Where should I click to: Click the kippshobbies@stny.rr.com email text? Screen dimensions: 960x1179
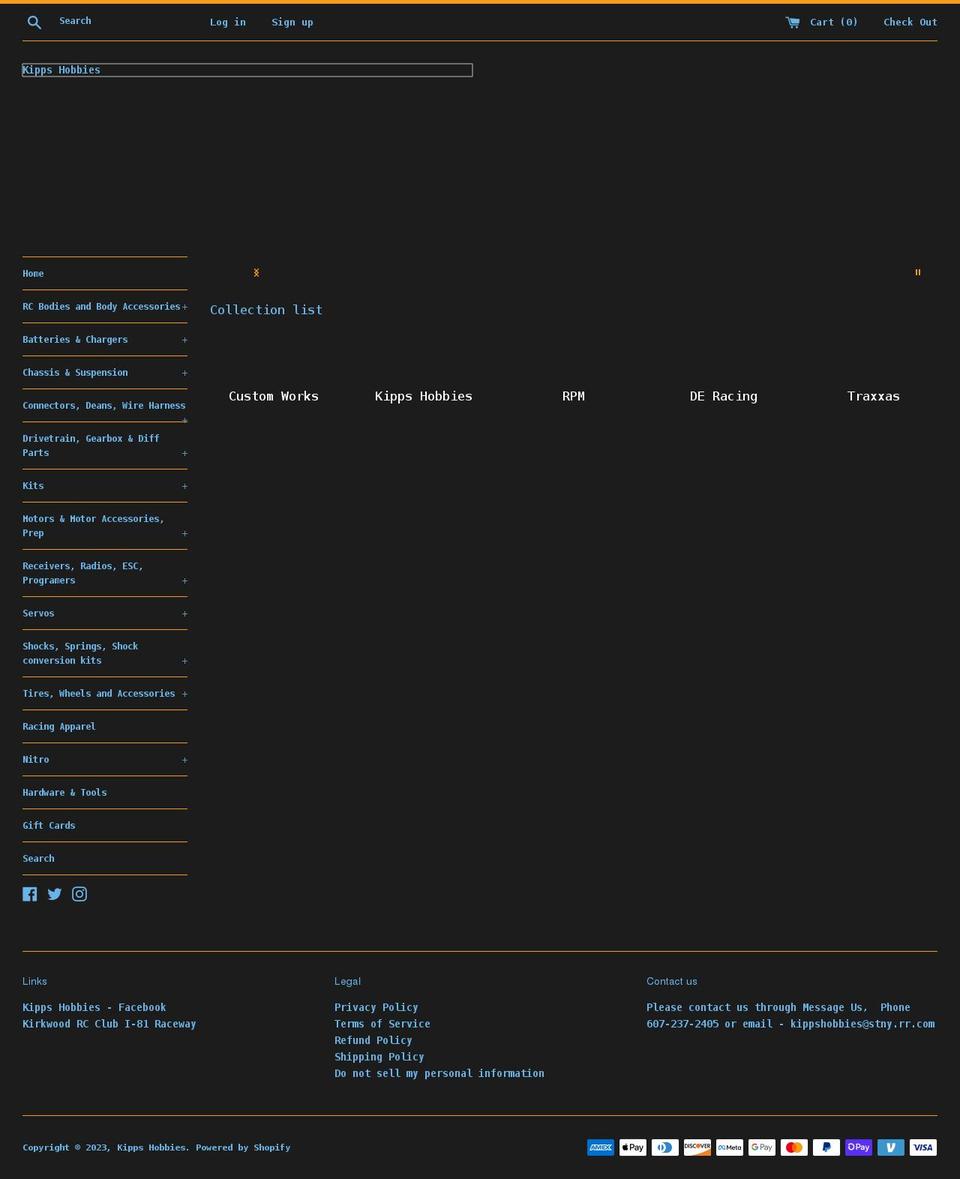[862, 1024]
